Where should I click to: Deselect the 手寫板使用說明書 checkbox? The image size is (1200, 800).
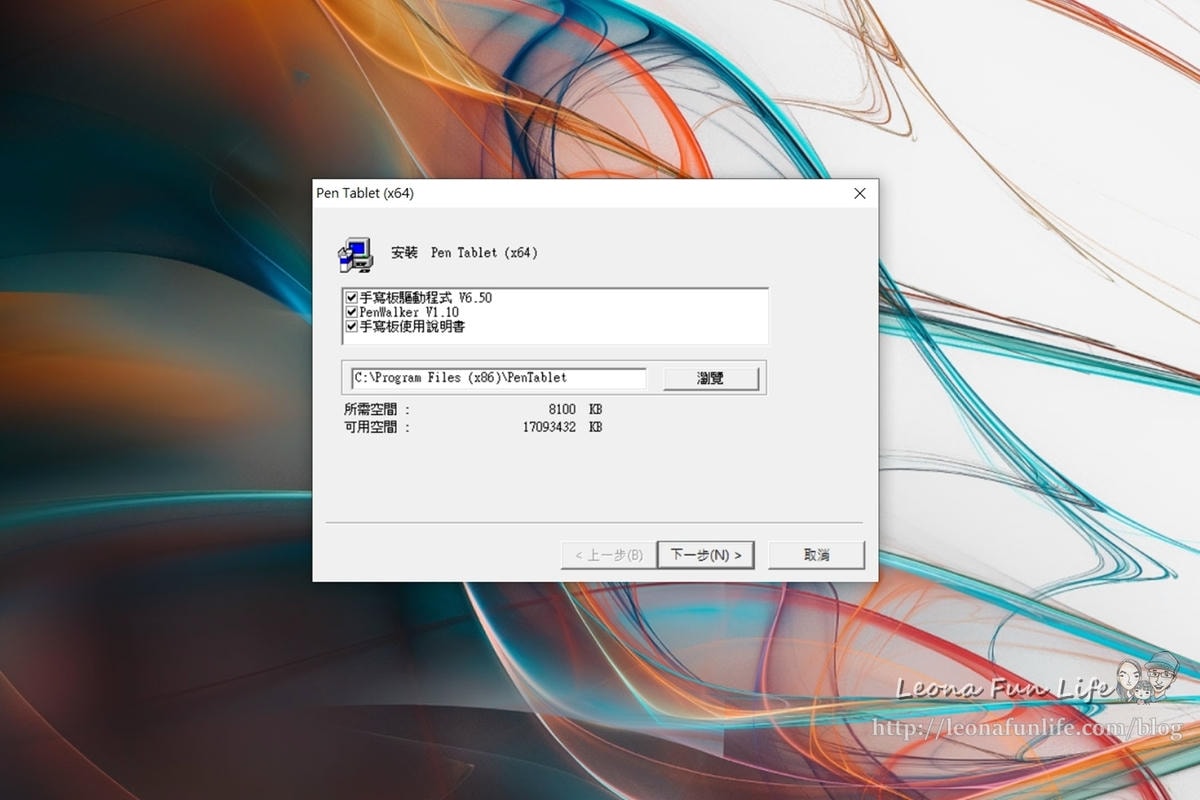pos(351,326)
